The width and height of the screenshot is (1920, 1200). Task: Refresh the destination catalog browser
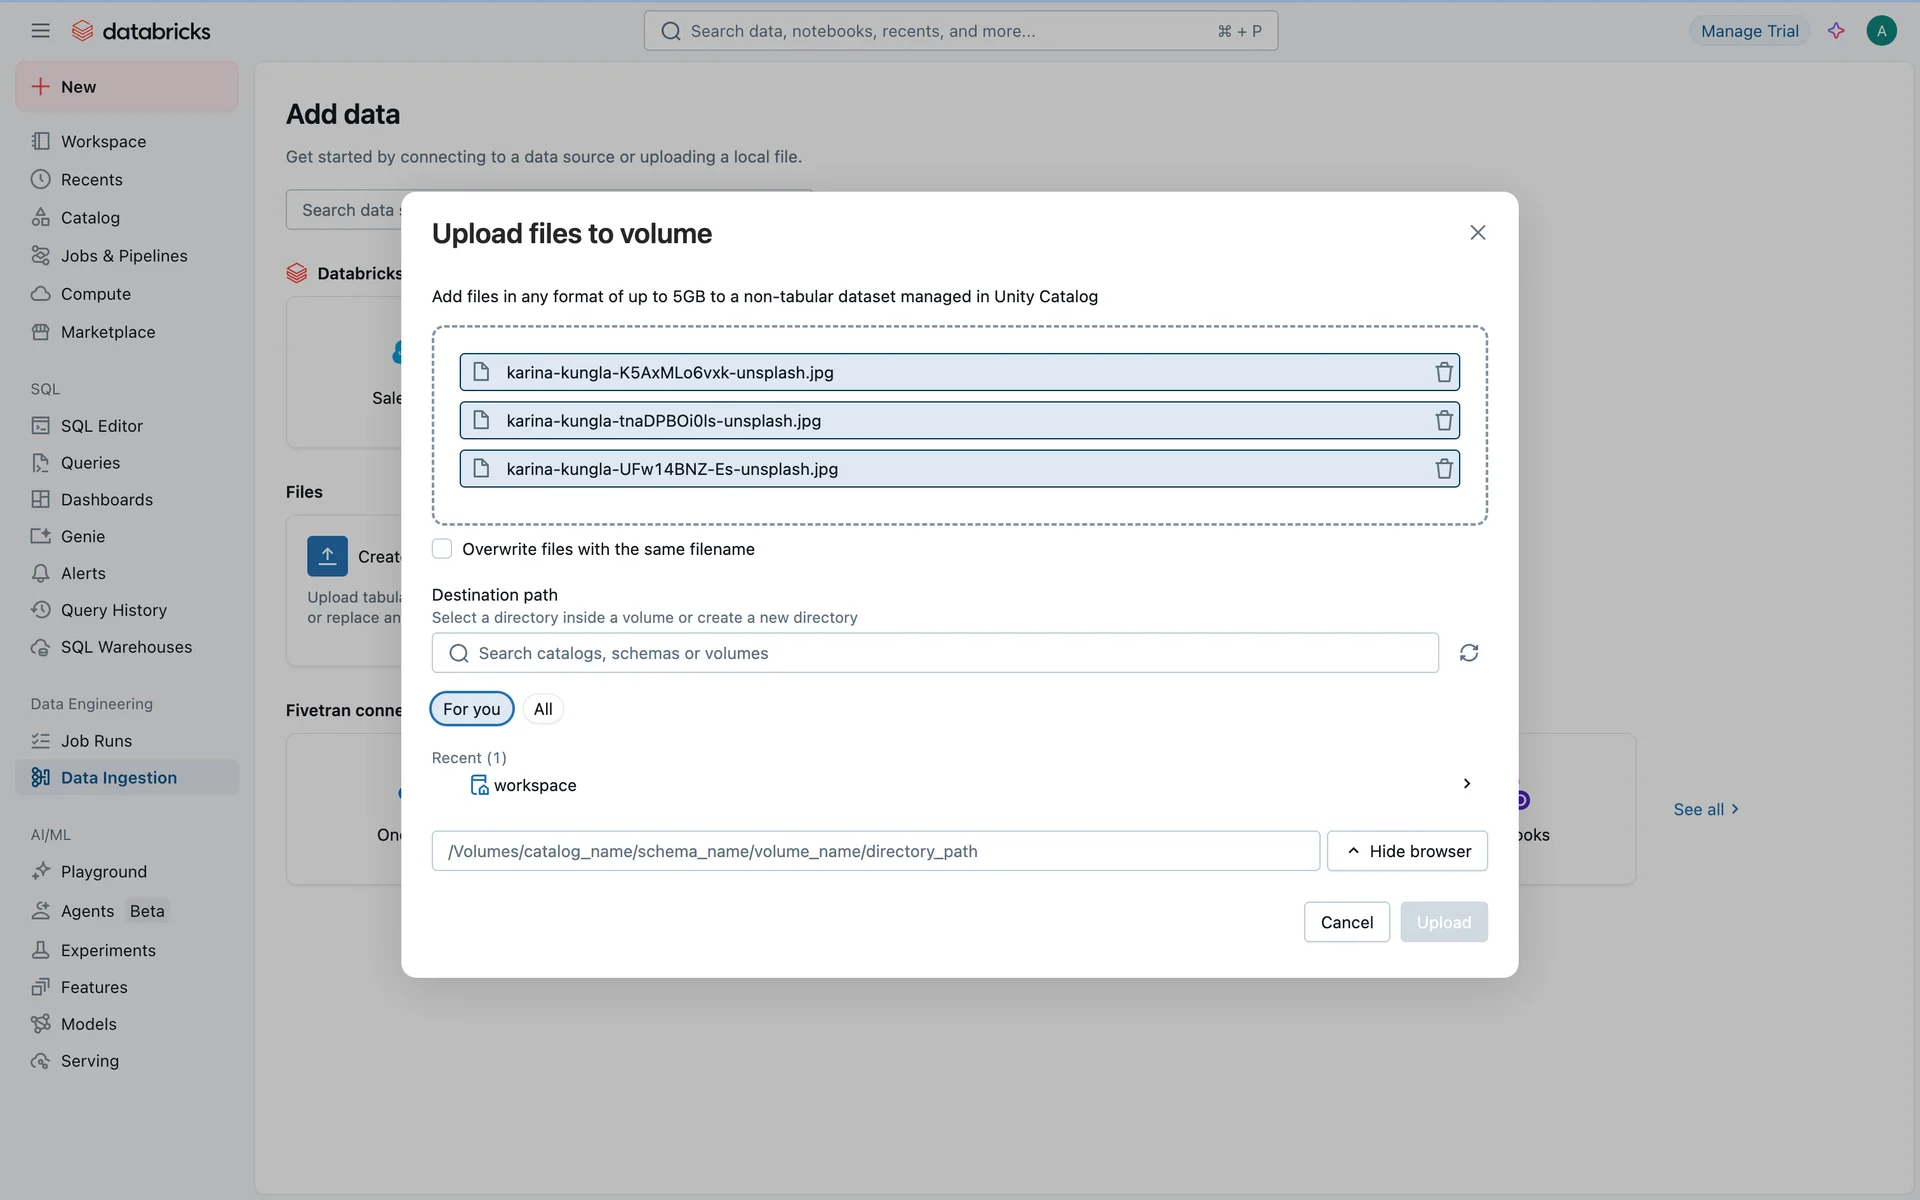click(x=1468, y=653)
